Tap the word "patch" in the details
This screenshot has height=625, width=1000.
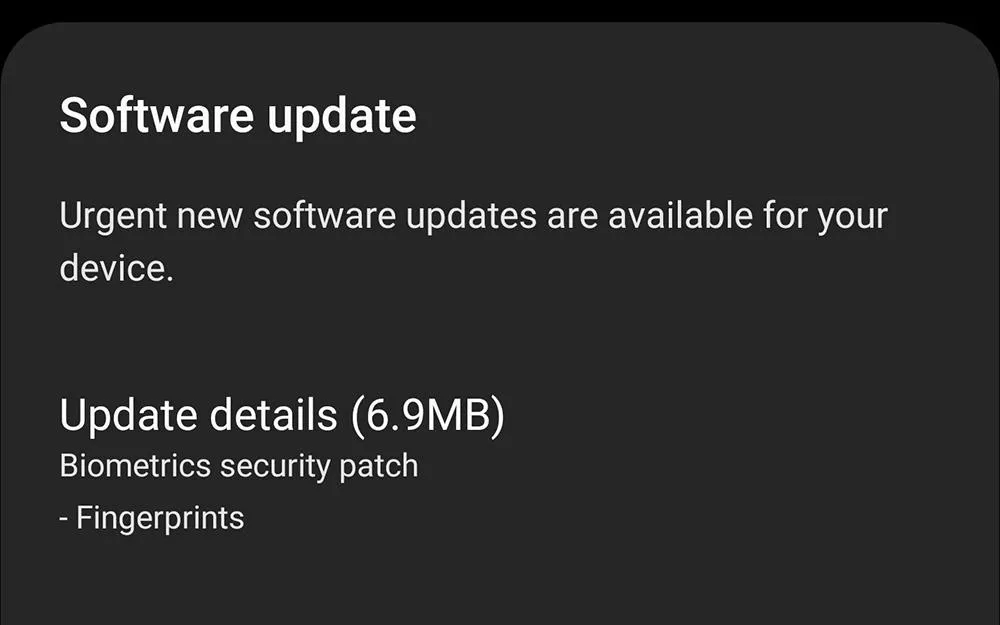[379, 467]
